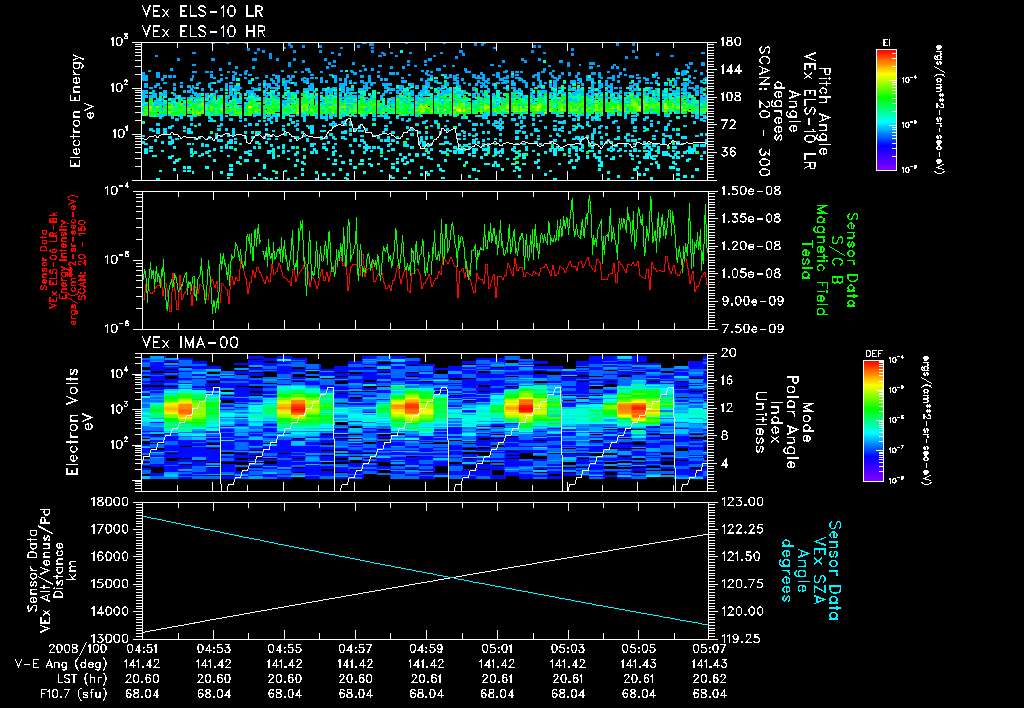
Task: Click the VEx ELS-10 HR title
Action: pos(203,31)
